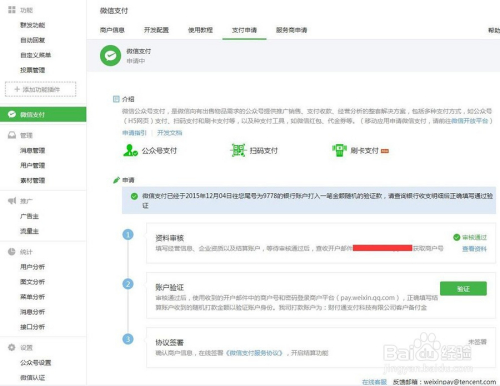Click the 推广 megaphone icon
This screenshot has width=500, height=386.
[x=12, y=201]
